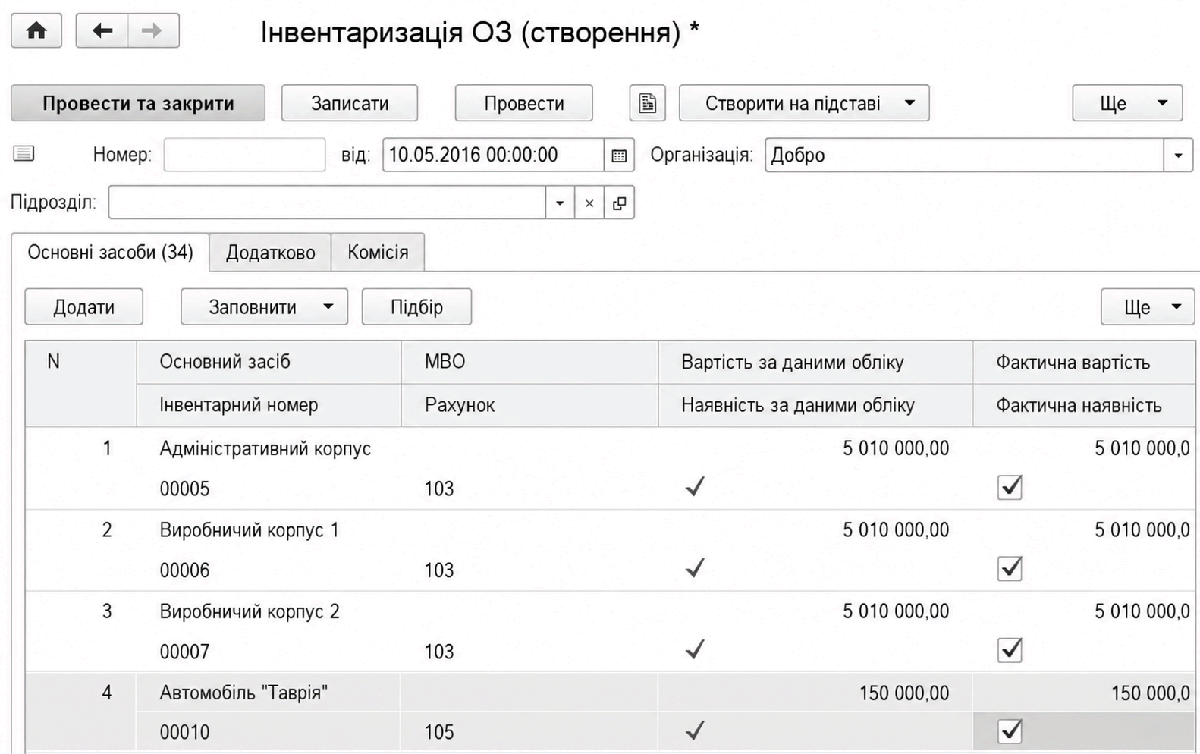Toggle Фактична наявність for Автомобіль "Таврія"
Image resolution: width=1200 pixels, height=754 pixels.
(x=1011, y=731)
